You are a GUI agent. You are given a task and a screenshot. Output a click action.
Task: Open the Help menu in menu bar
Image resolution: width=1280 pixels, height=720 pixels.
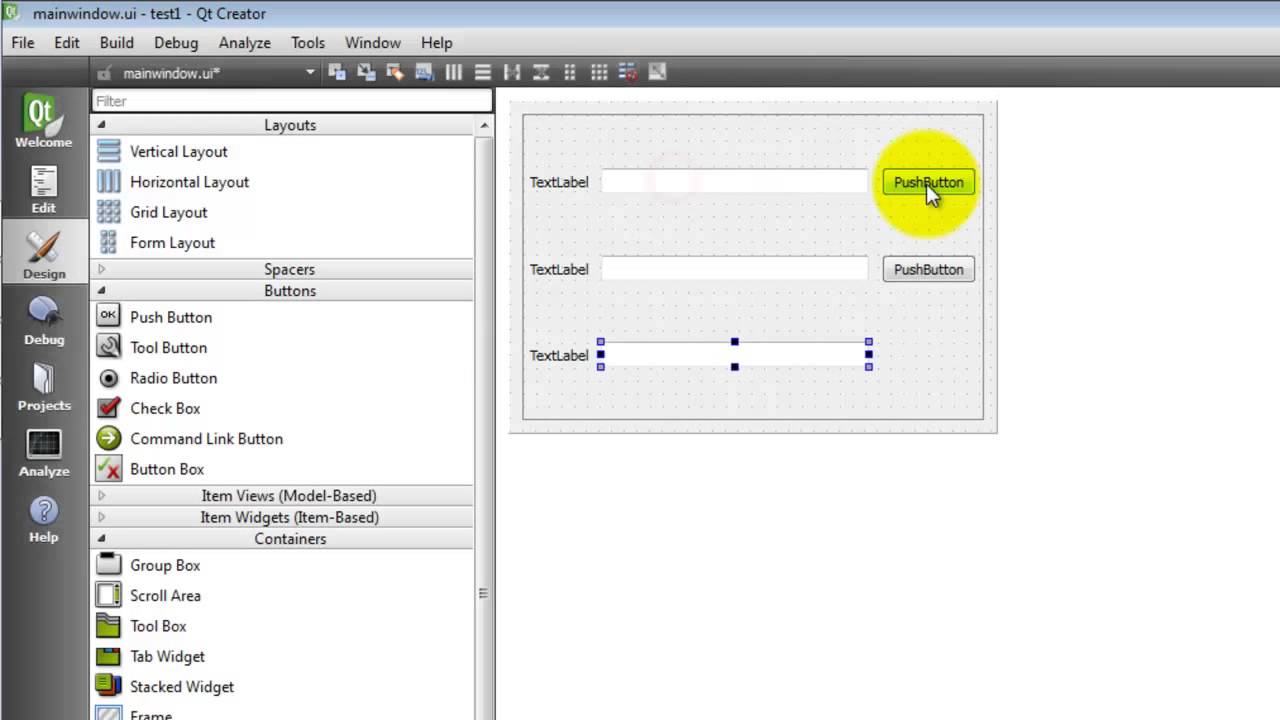coord(437,43)
